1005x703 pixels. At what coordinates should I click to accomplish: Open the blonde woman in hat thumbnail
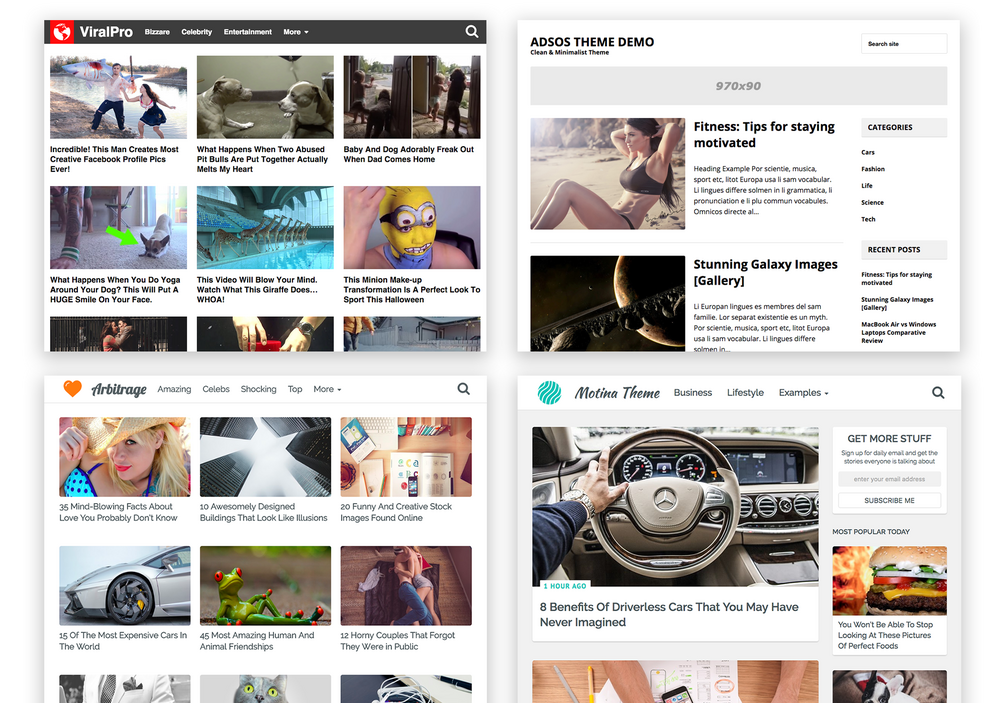[x=125, y=457]
